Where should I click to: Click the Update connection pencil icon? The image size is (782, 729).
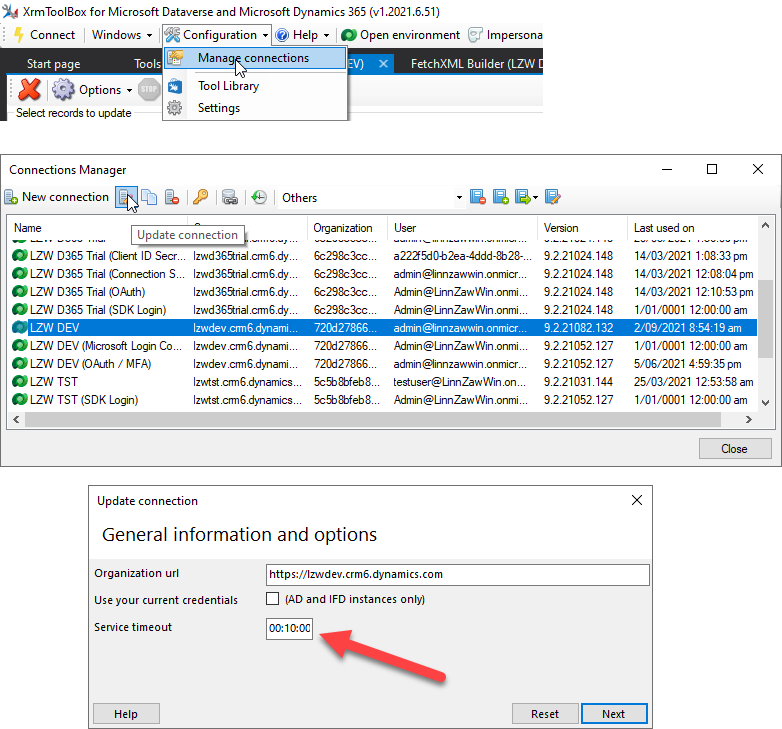pos(126,197)
